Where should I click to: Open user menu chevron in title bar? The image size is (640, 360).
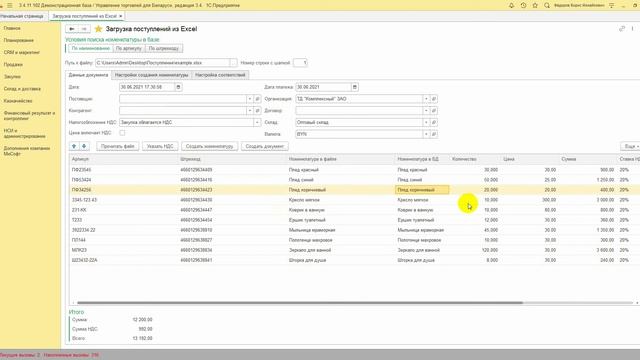point(611,5)
